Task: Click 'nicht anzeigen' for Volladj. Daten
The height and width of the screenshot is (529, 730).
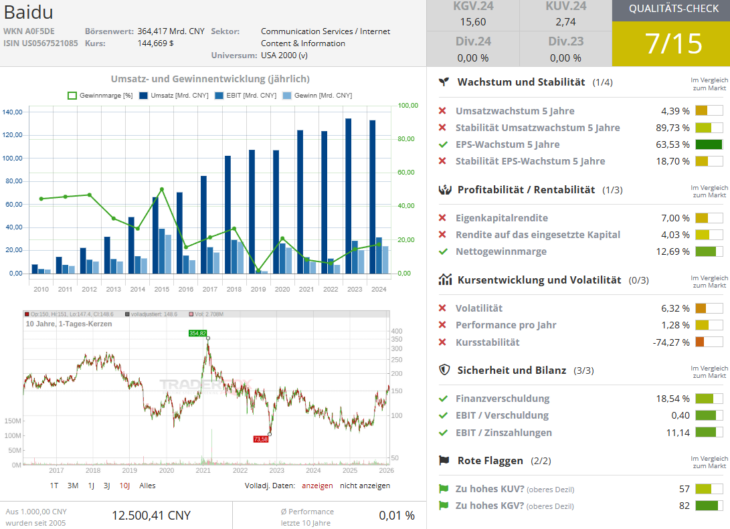Action: tap(366, 485)
